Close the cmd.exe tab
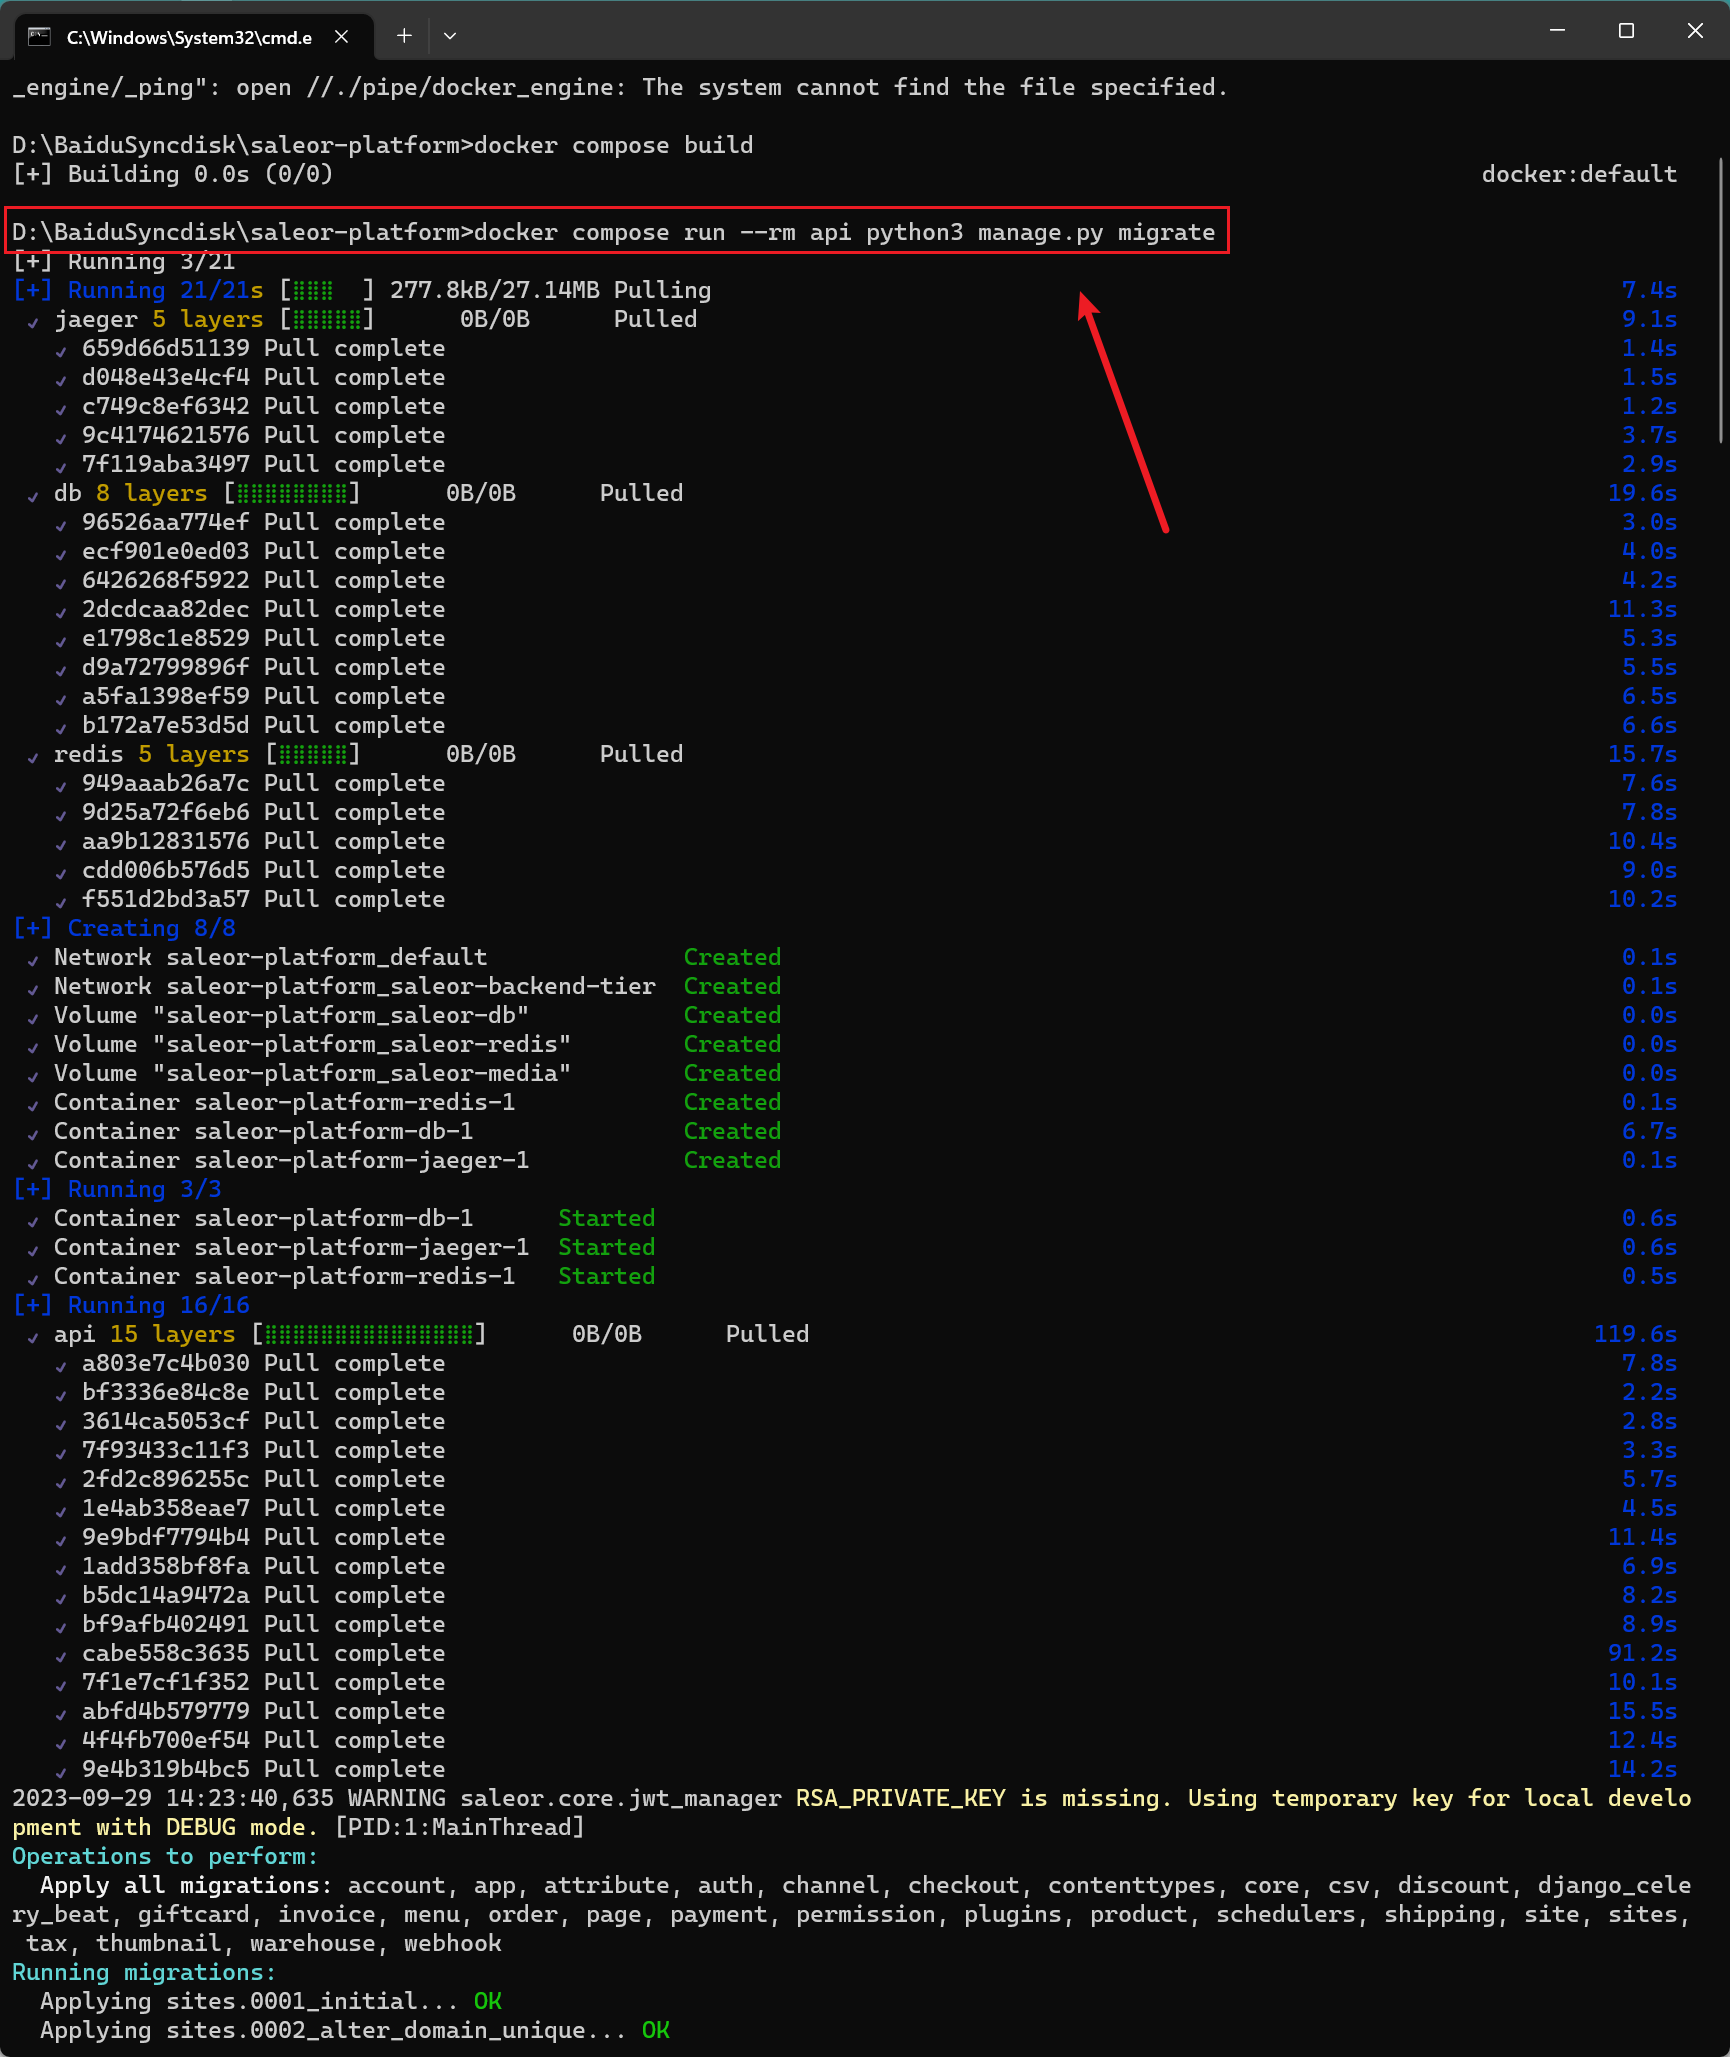 (x=341, y=37)
